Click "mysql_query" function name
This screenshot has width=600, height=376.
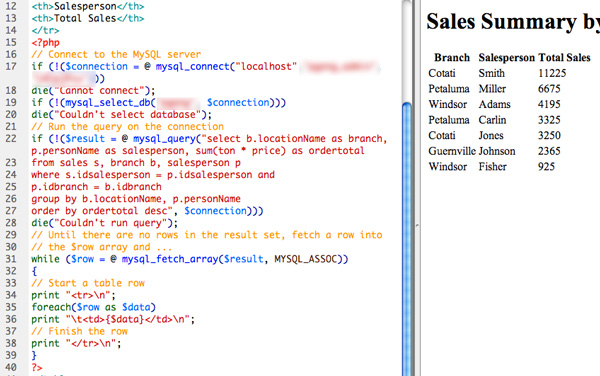pyautogui.click(x=164, y=138)
